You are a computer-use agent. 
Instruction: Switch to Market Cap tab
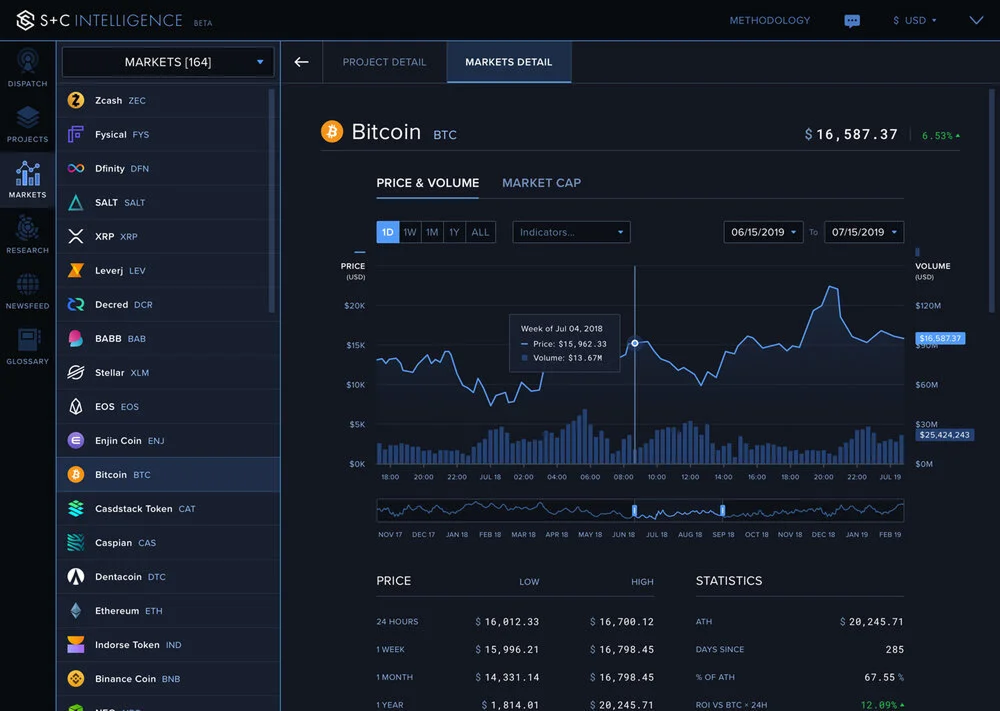coord(541,183)
